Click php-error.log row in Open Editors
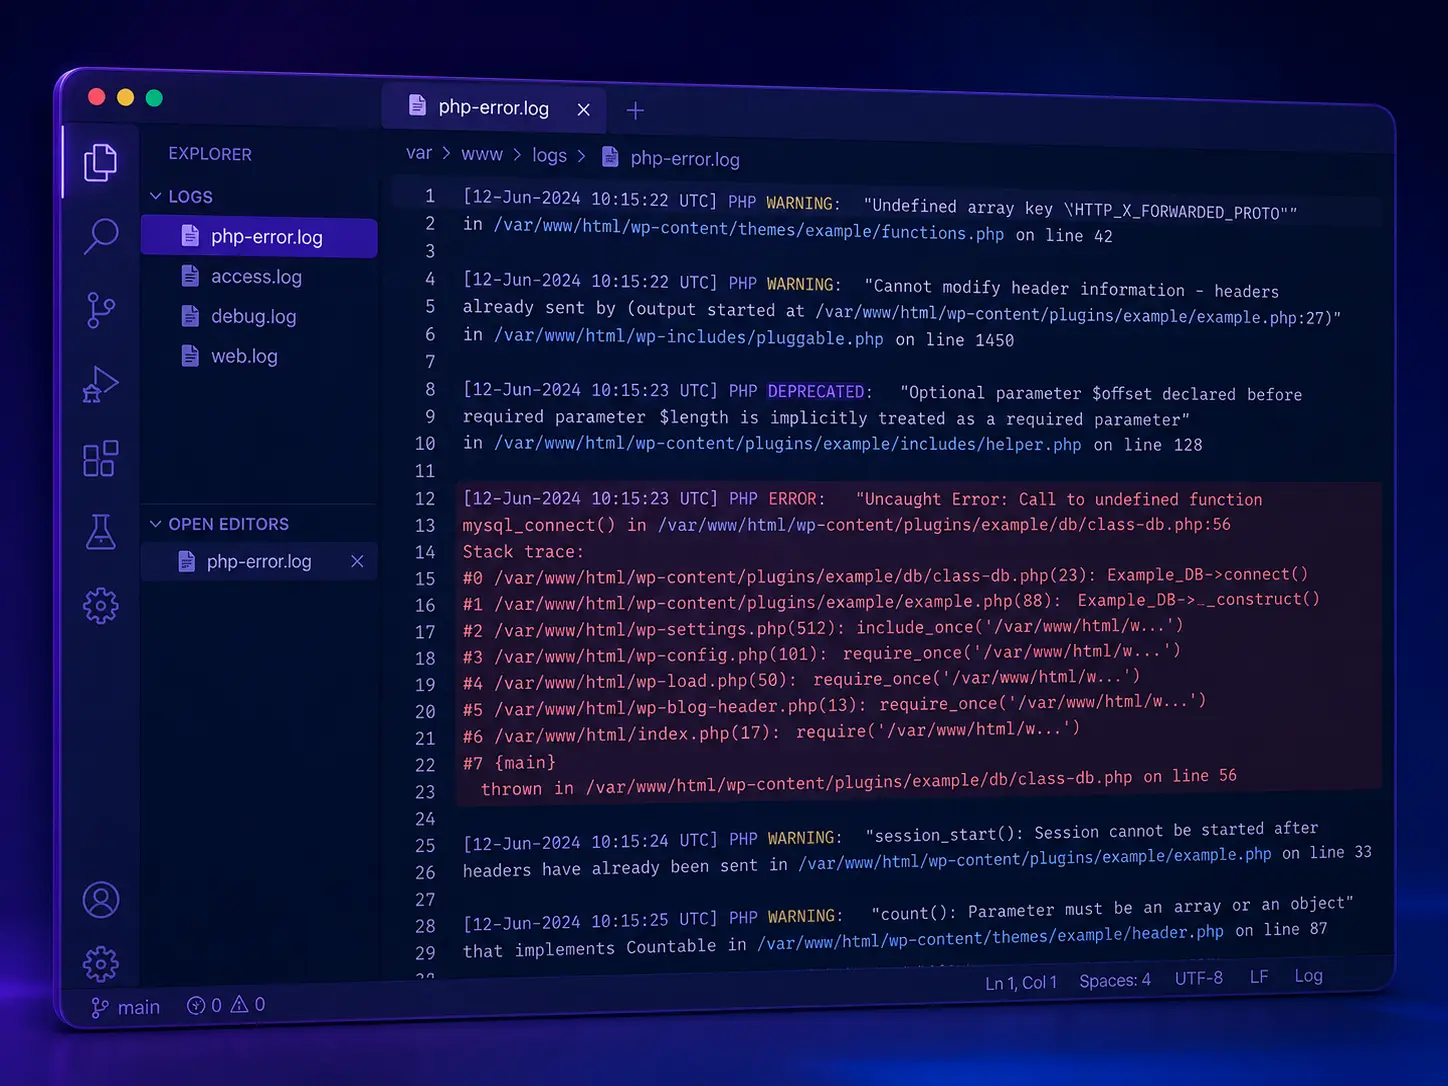1448x1086 pixels. [x=259, y=562]
